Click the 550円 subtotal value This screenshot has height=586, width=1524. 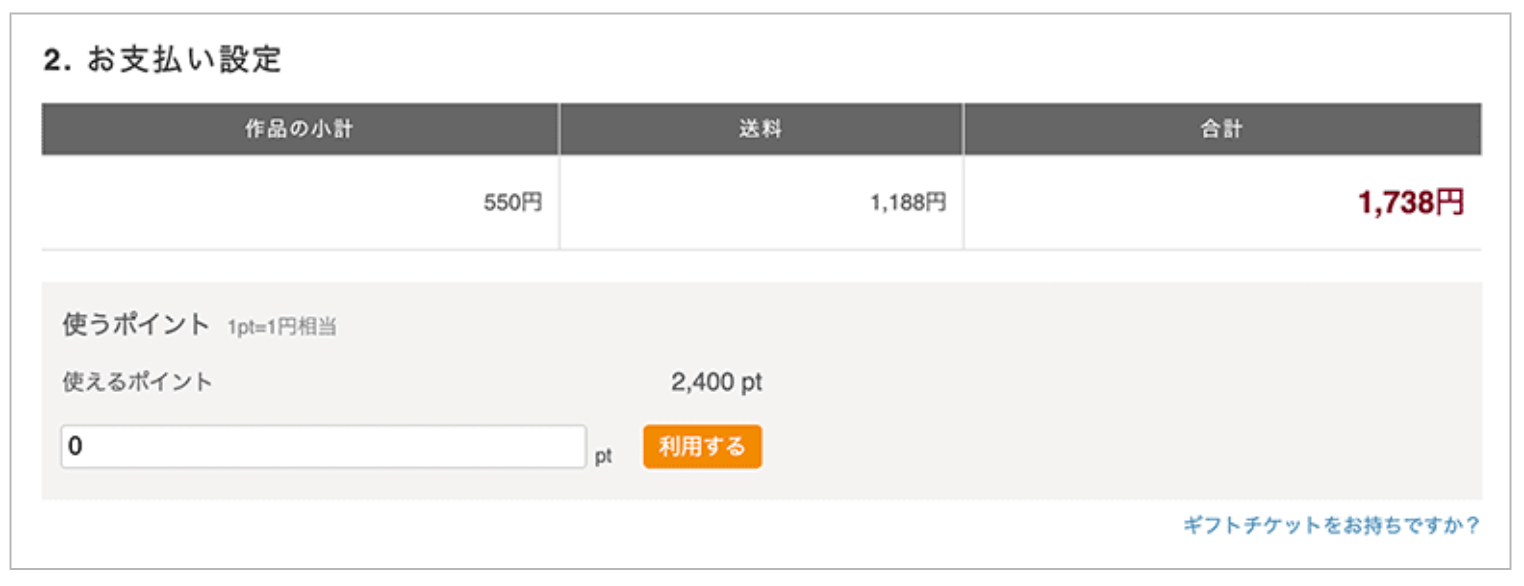point(512,203)
